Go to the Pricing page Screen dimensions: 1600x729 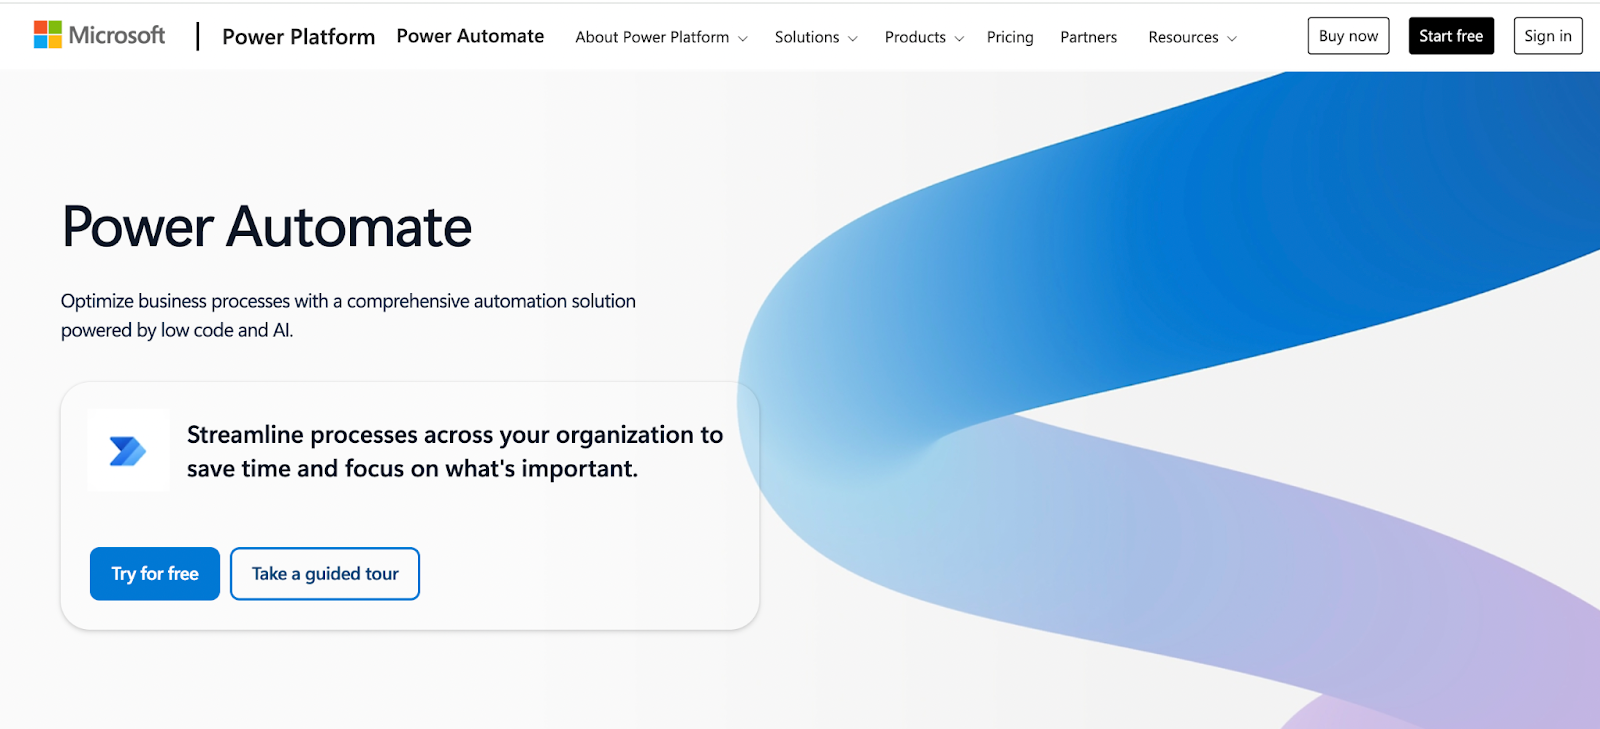[1010, 37]
